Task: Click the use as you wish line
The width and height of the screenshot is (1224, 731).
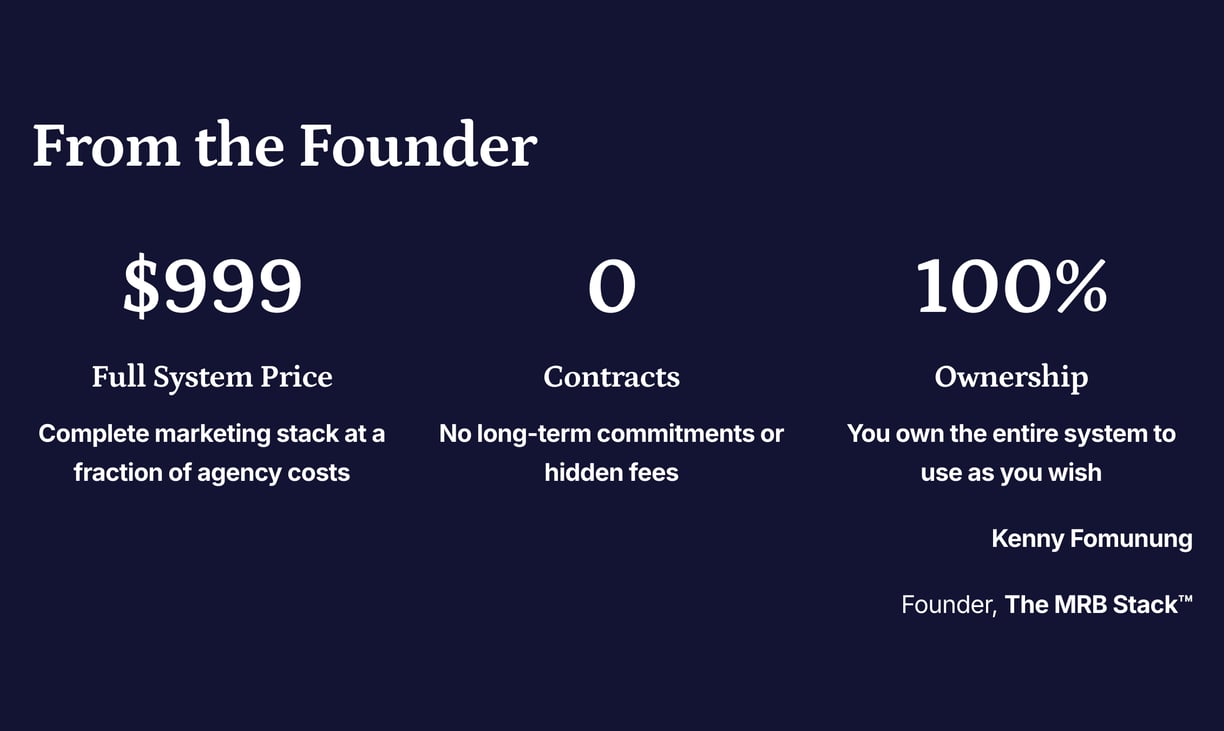Action: [x=1011, y=472]
